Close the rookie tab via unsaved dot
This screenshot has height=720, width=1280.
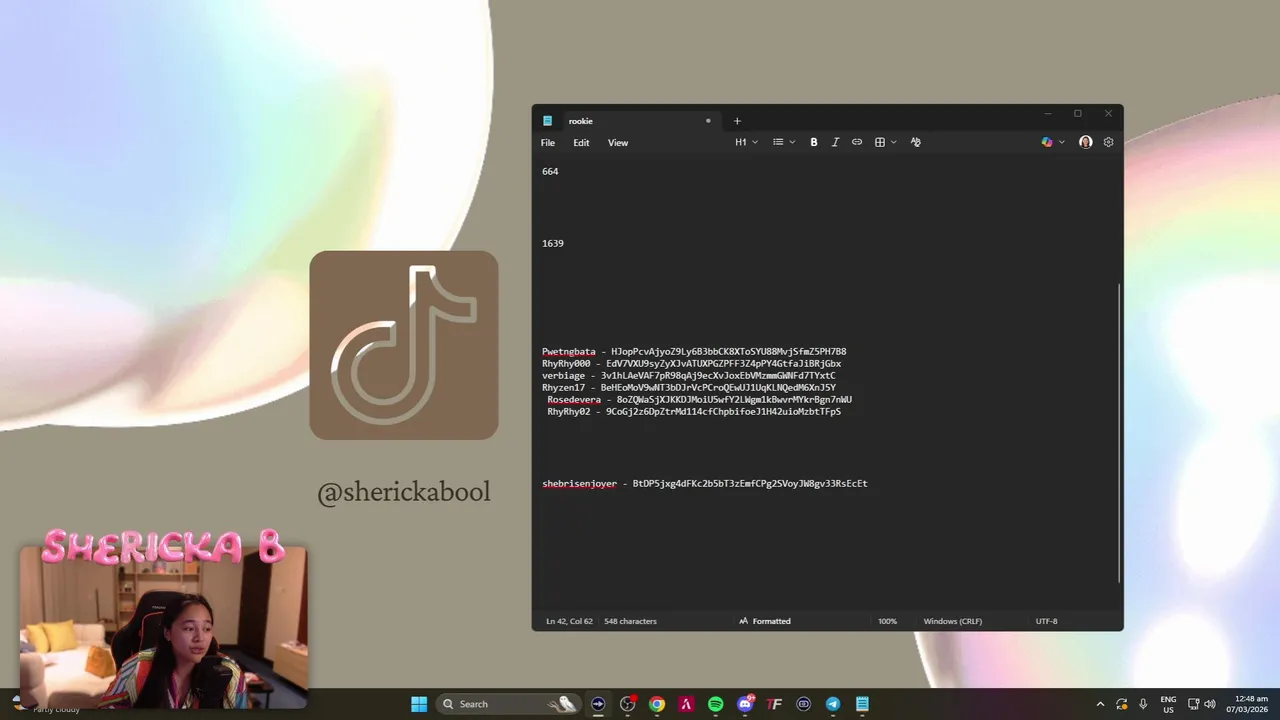click(x=708, y=121)
